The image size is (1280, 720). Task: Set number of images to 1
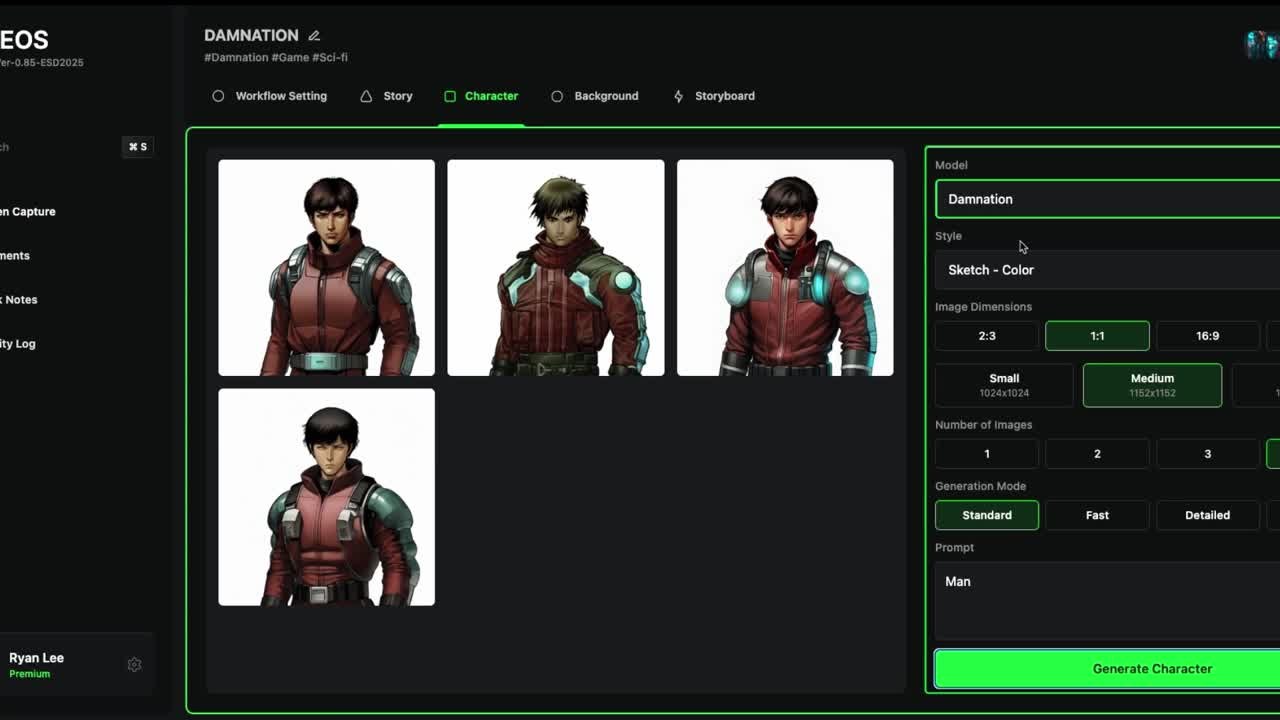tap(987, 454)
